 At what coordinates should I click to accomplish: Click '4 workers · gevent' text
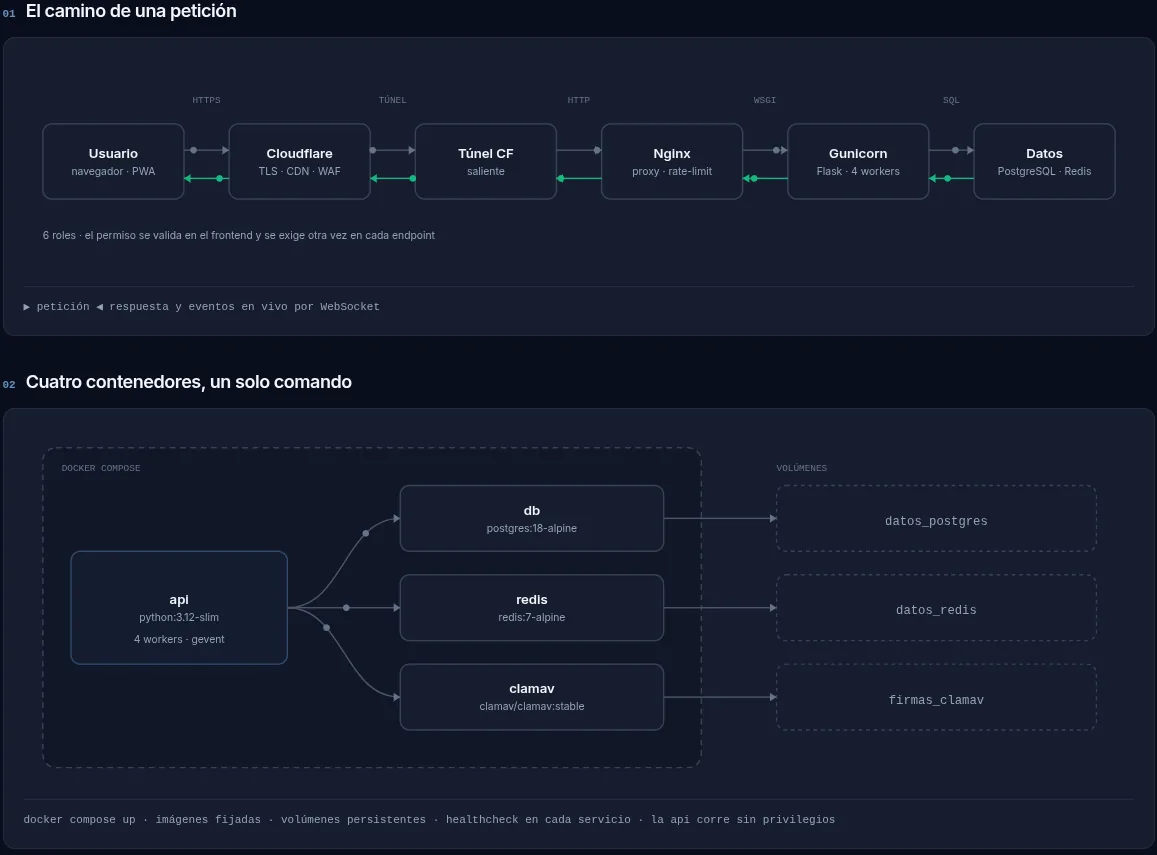(x=179, y=640)
